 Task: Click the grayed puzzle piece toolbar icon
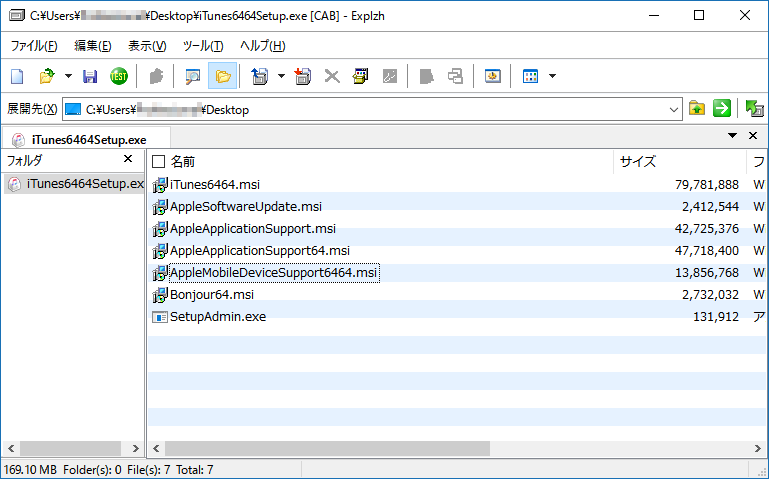156,76
